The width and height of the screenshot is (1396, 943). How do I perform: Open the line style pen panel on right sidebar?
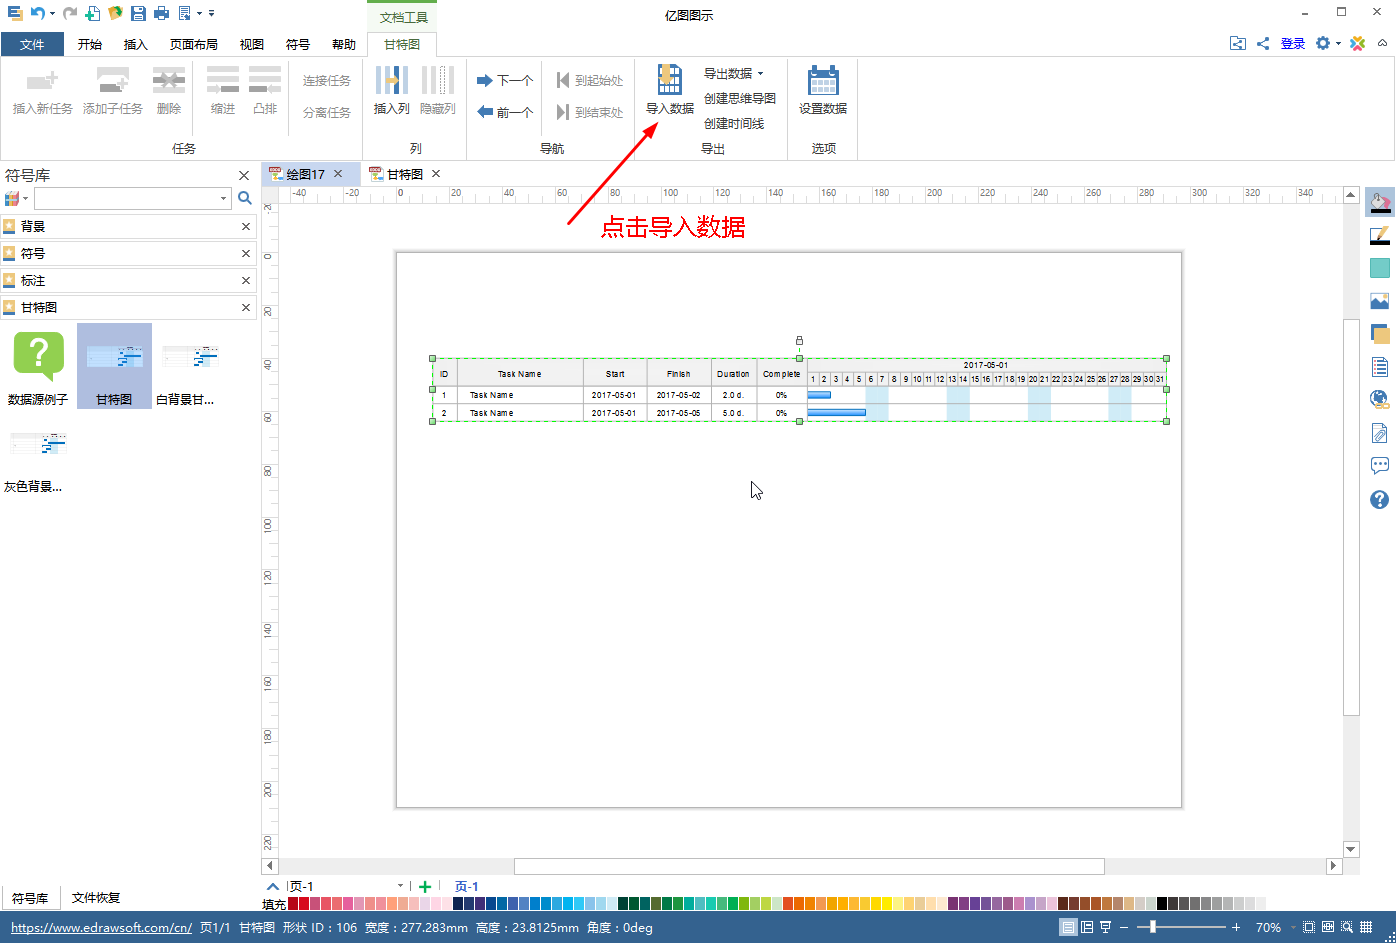tap(1380, 235)
